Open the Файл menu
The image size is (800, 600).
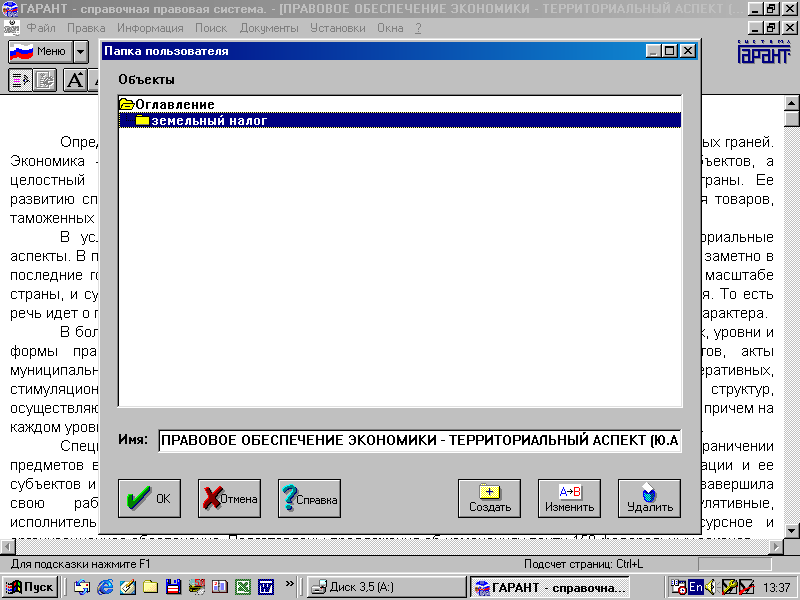coord(41,28)
